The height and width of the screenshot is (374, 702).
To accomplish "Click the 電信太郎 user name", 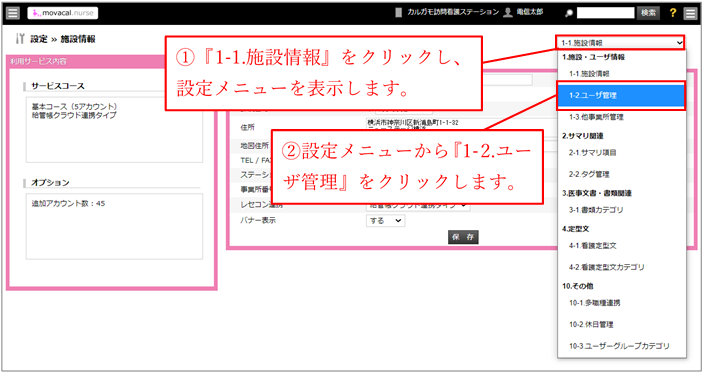I will click(530, 13).
